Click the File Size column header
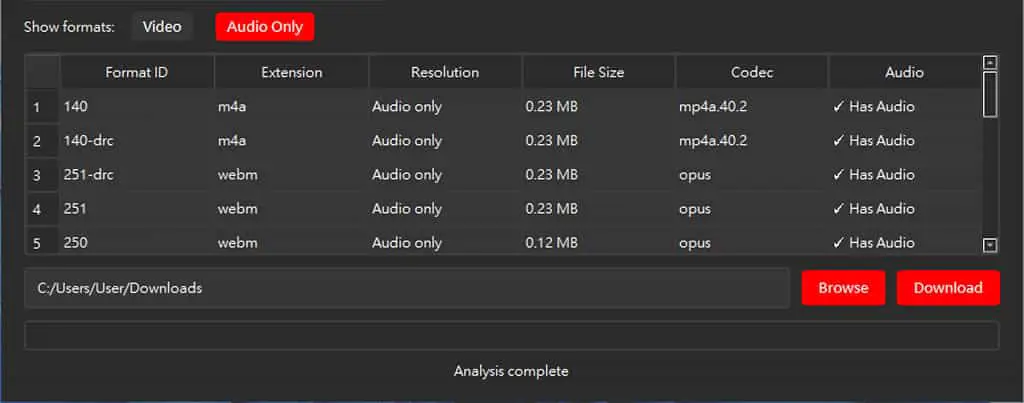1024x403 pixels. pyautogui.click(x=598, y=73)
